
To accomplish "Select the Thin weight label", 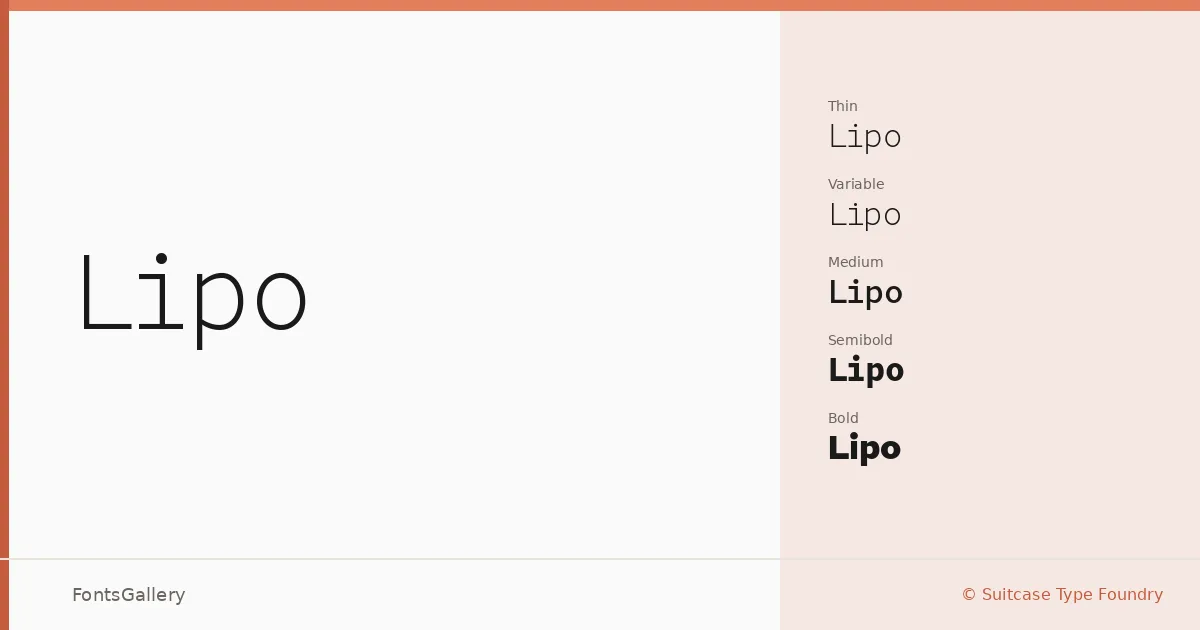I will point(843,106).
